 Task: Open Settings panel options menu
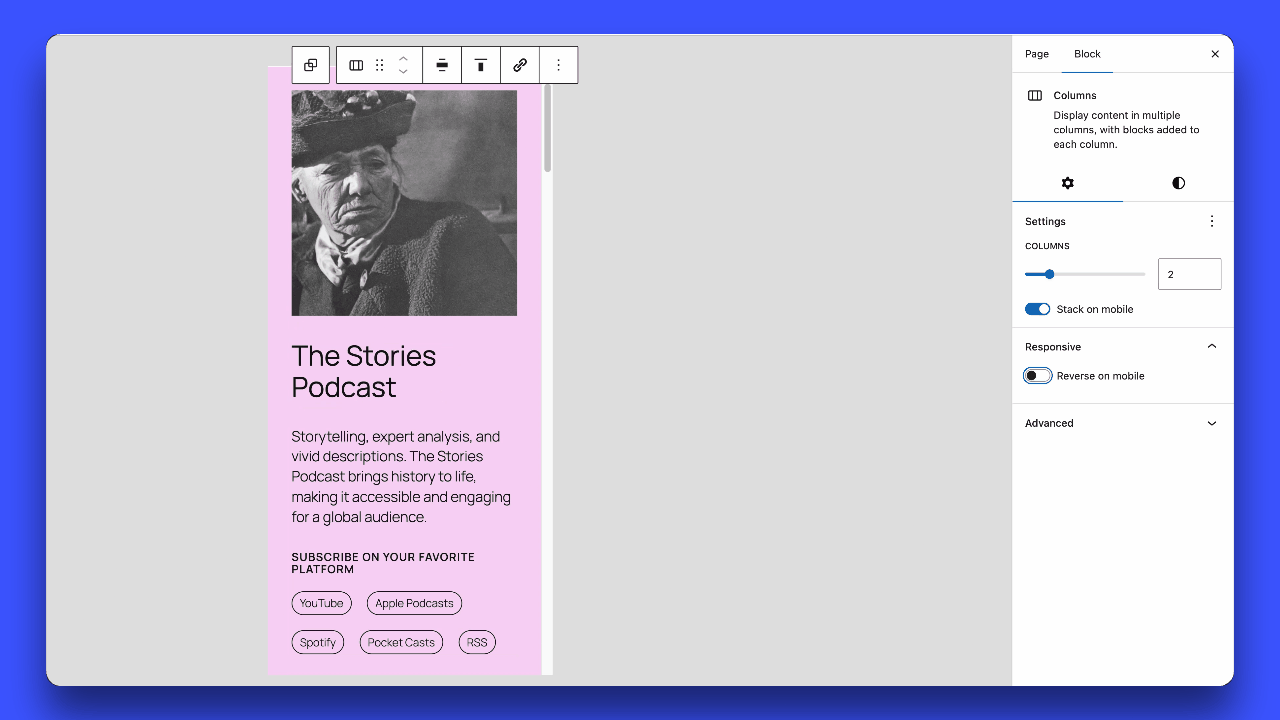coord(1212,221)
